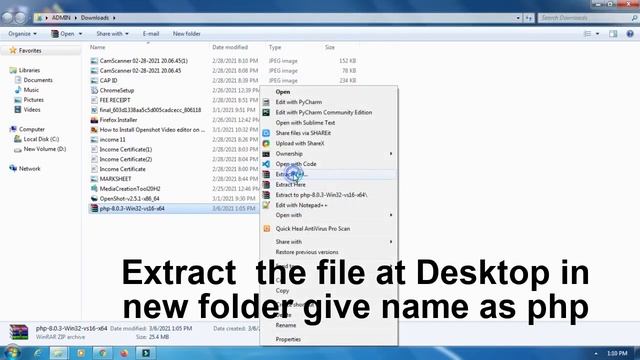
Task: Click the ChromeSetup file icon
Action: click(x=94, y=90)
